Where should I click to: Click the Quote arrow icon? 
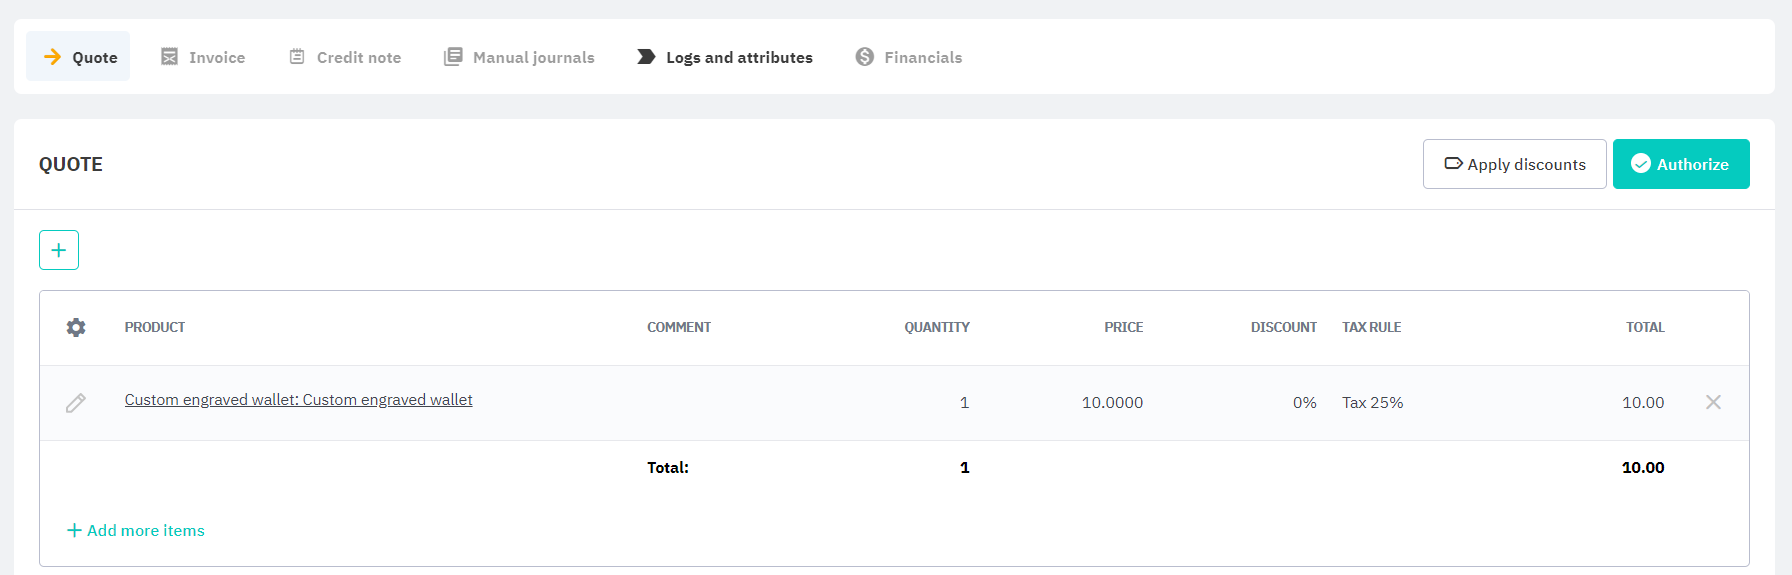[53, 57]
